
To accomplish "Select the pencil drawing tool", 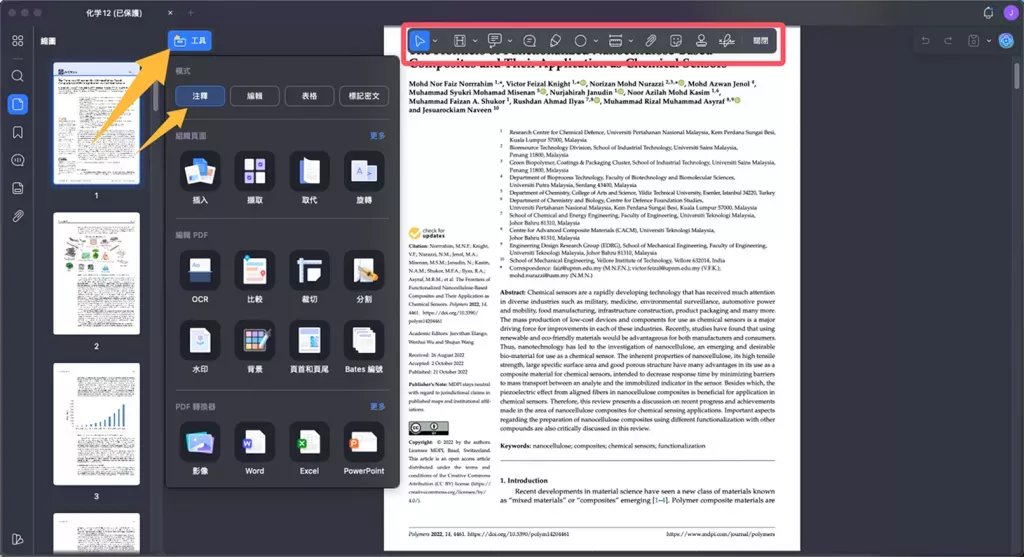I will [555, 40].
